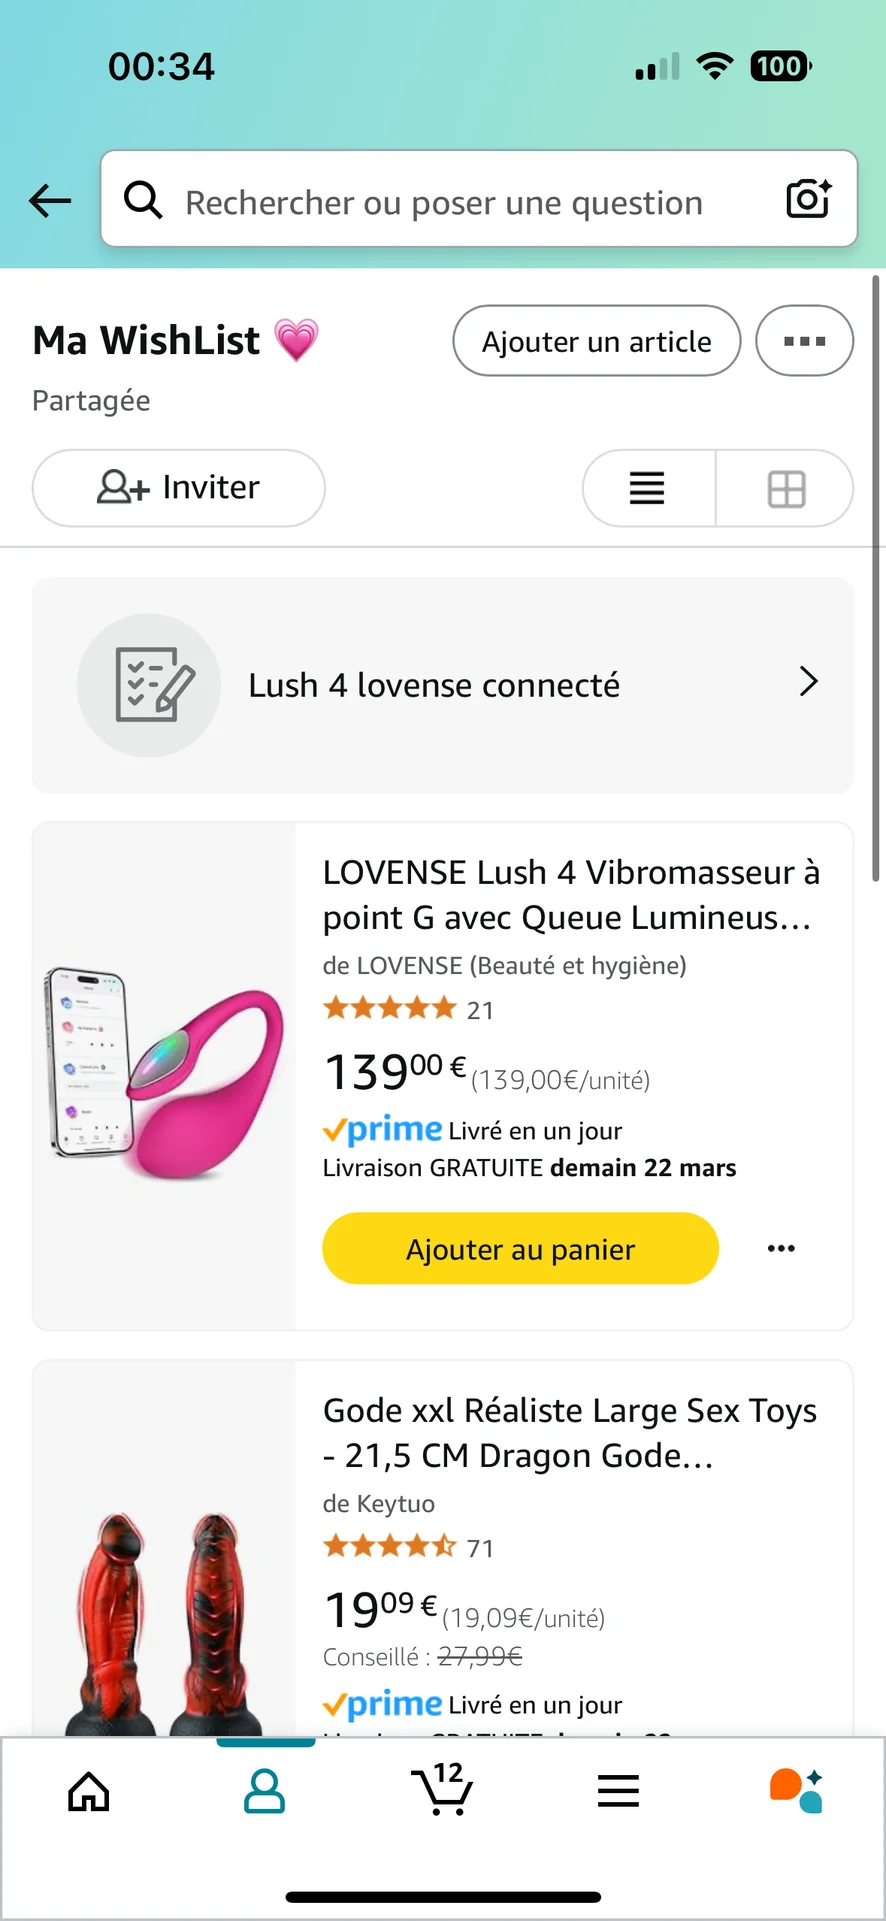Open LOVENSE Lush 4 product thumbnail

(164, 1074)
